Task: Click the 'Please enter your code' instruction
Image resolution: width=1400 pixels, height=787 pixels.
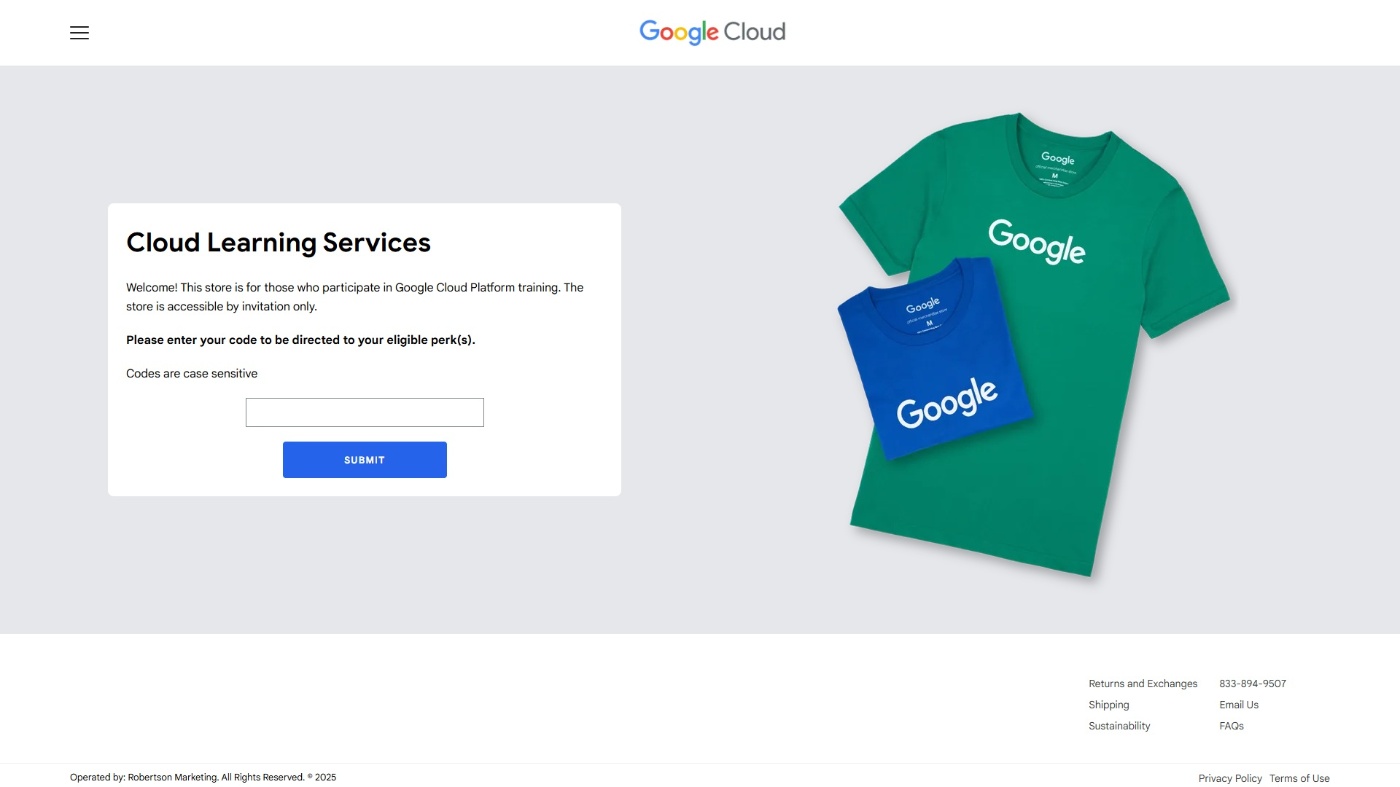Action: click(x=301, y=340)
